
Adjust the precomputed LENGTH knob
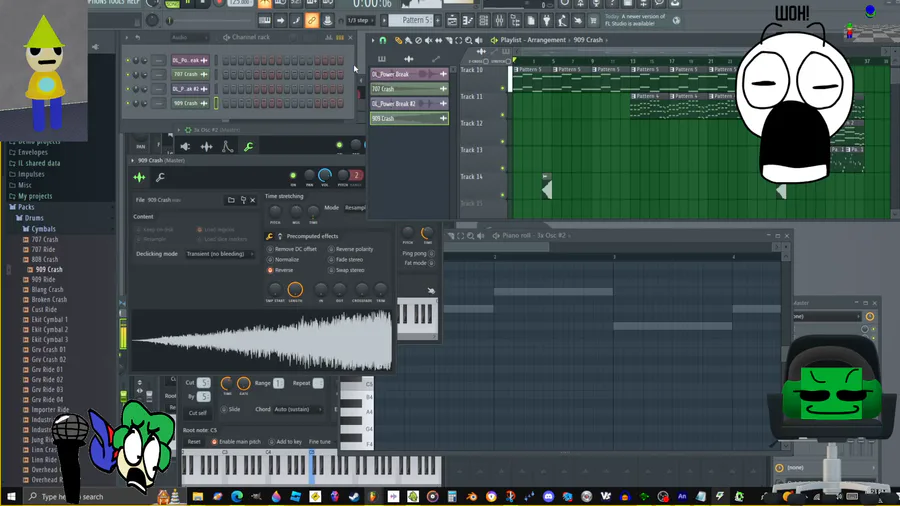(295, 289)
